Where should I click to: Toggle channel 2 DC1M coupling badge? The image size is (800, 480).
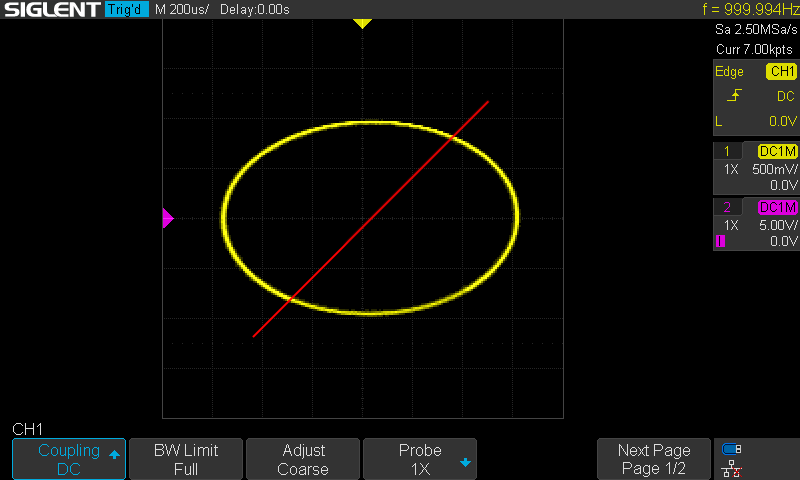click(x=778, y=207)
